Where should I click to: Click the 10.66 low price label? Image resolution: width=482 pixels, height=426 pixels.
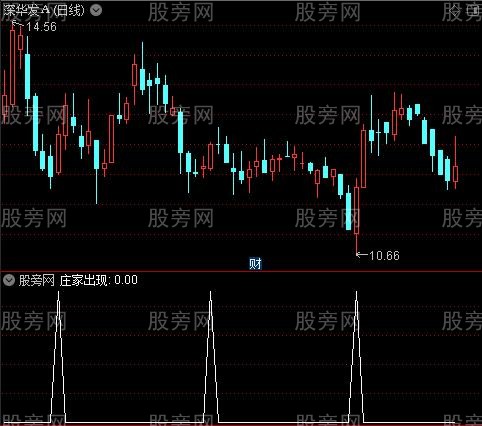[384, 256]
